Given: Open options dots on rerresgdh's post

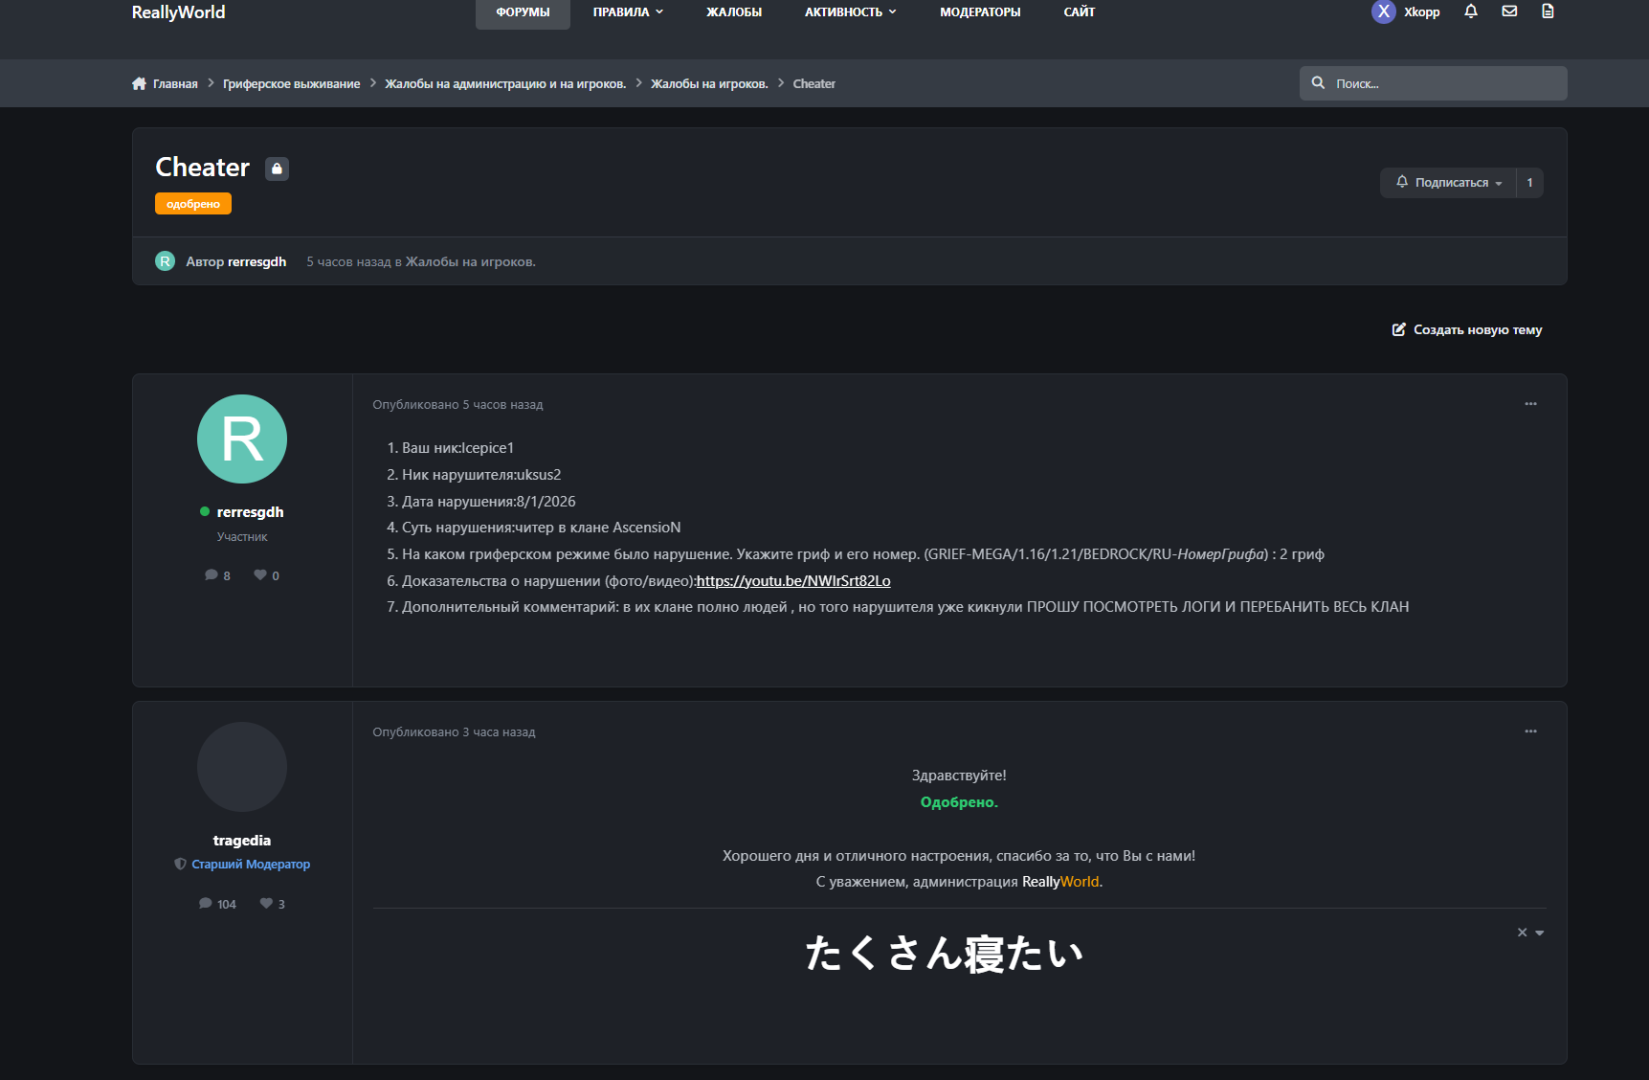Looking at the screenshot, I should (x=1531, y=404).
